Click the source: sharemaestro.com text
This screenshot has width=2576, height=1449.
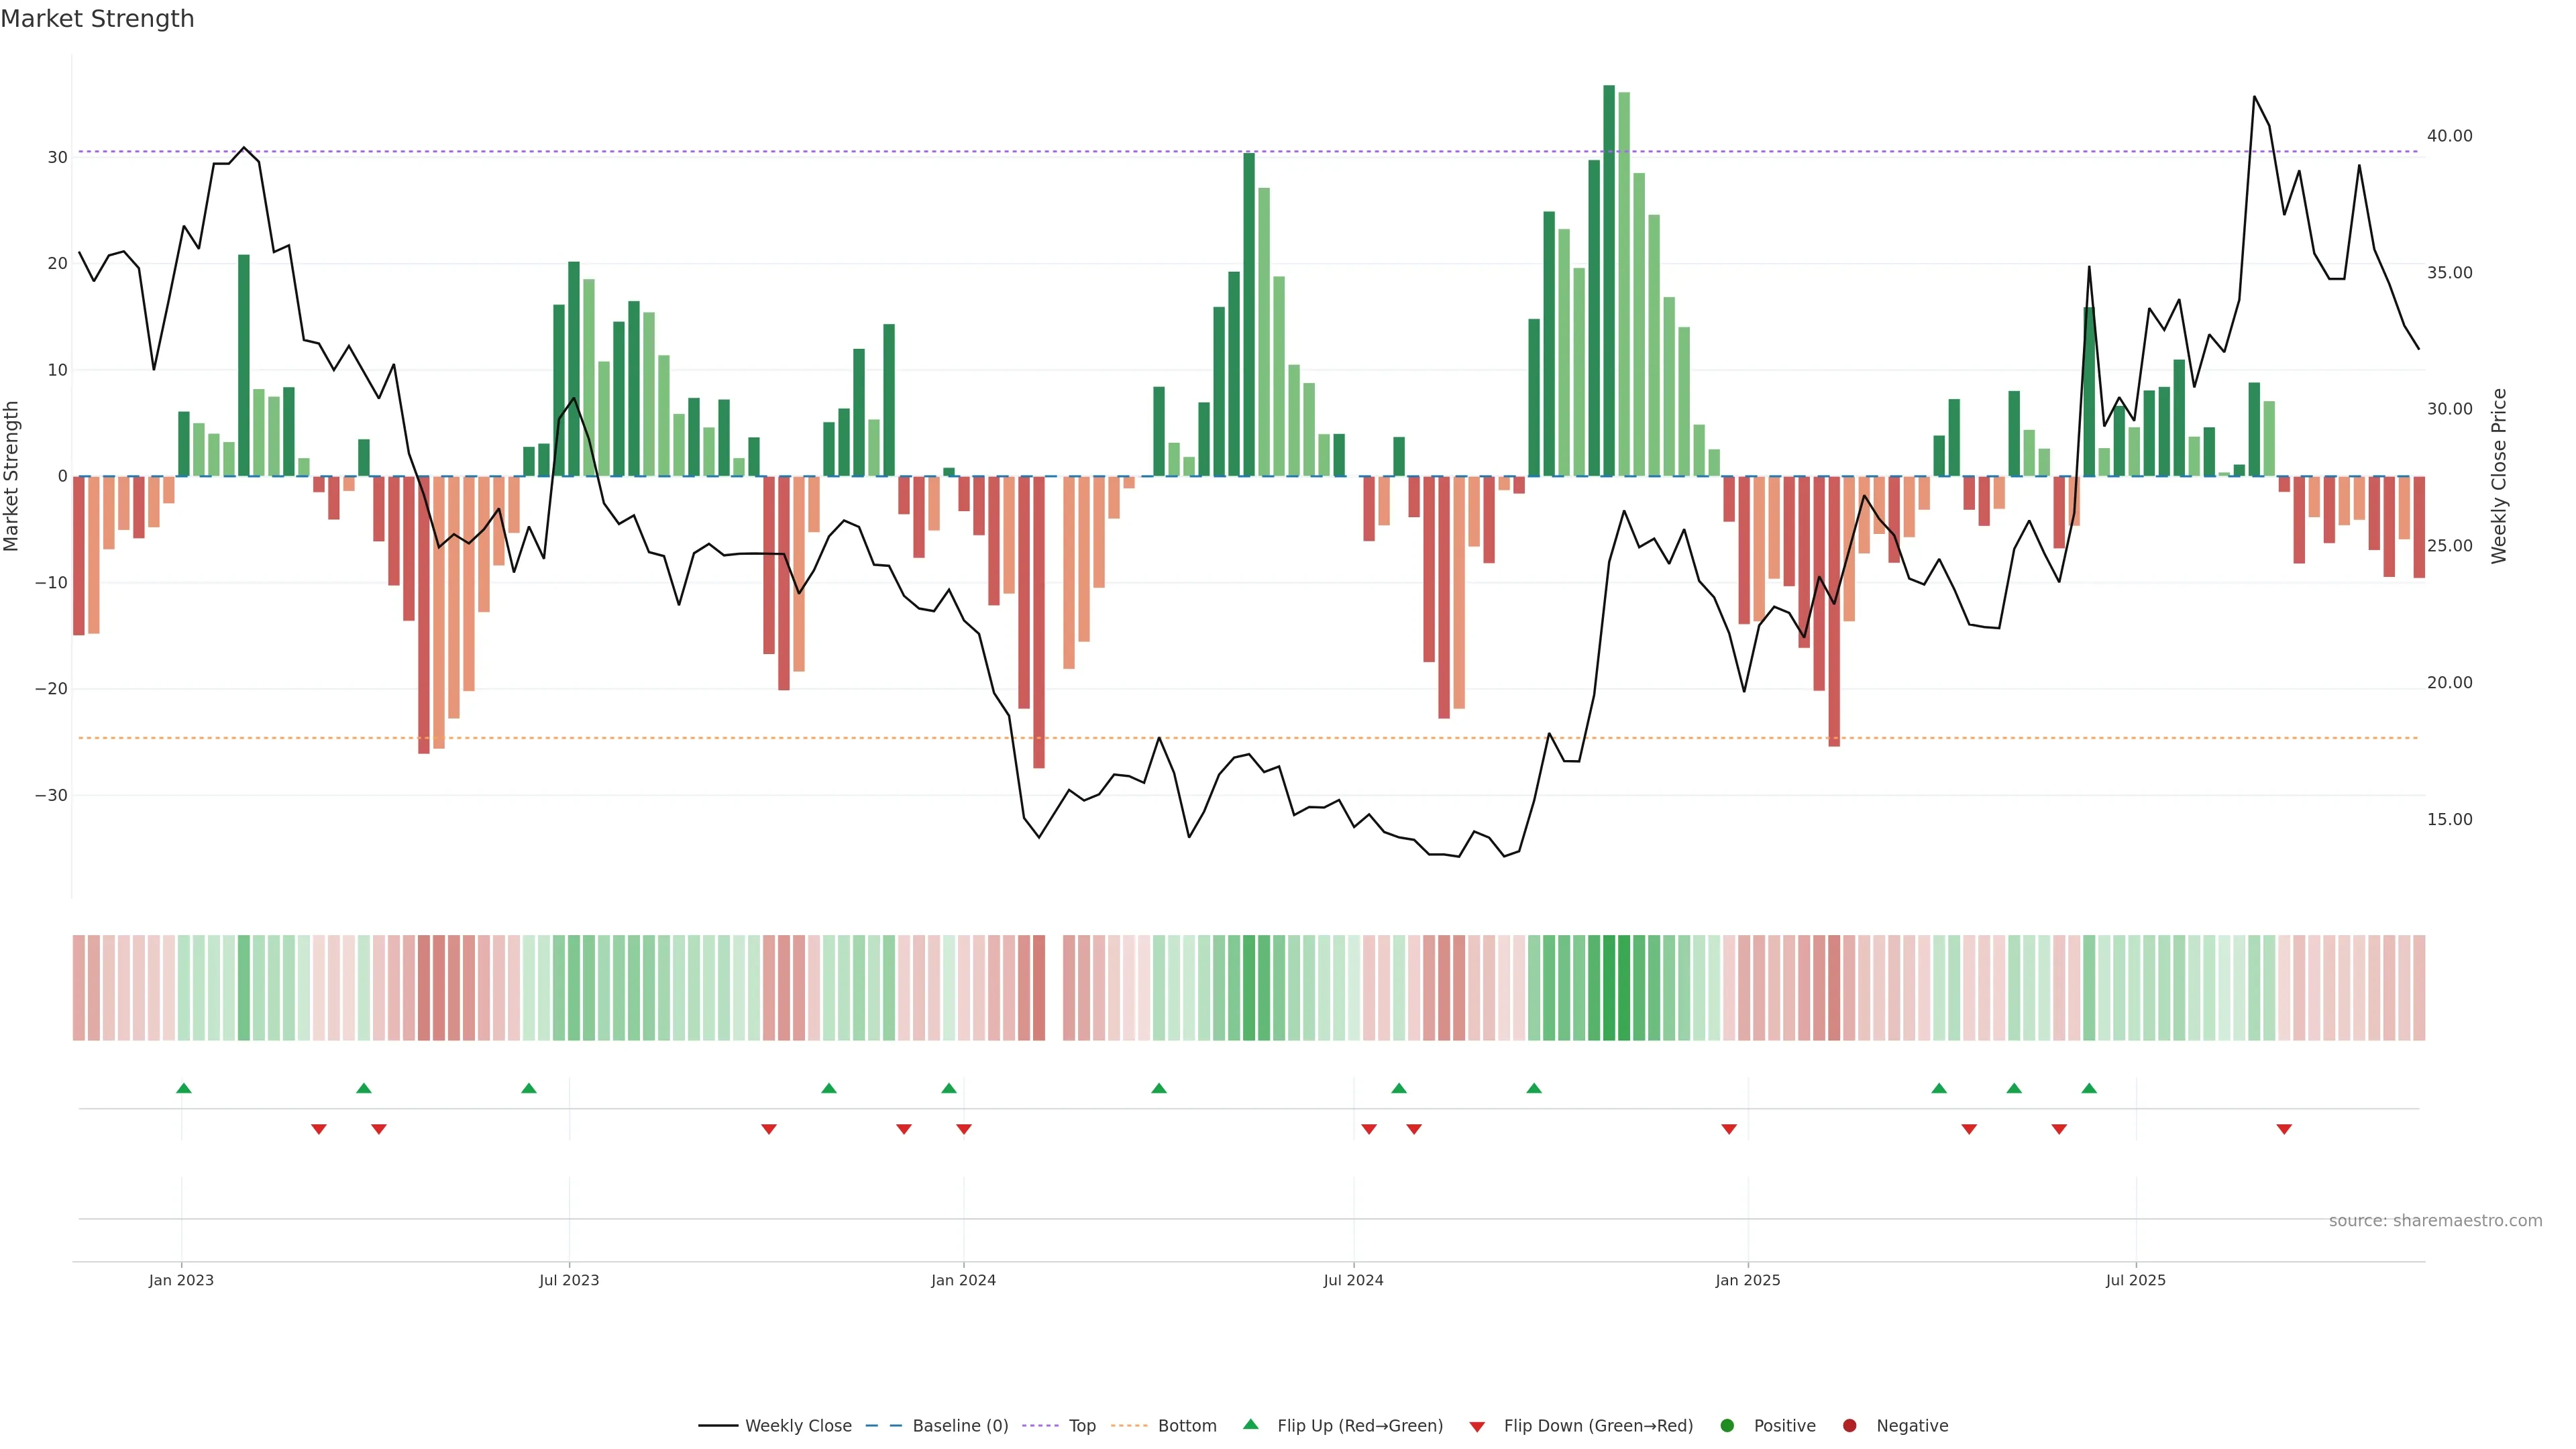[x=2435, y=1220]
